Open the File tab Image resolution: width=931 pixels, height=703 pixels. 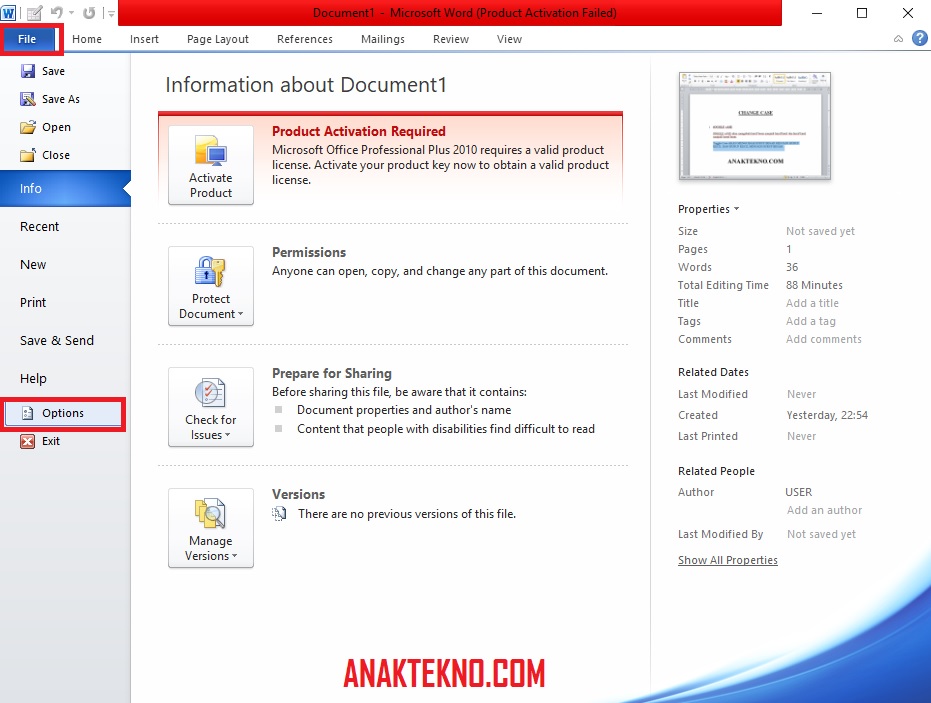coord(27,39)
